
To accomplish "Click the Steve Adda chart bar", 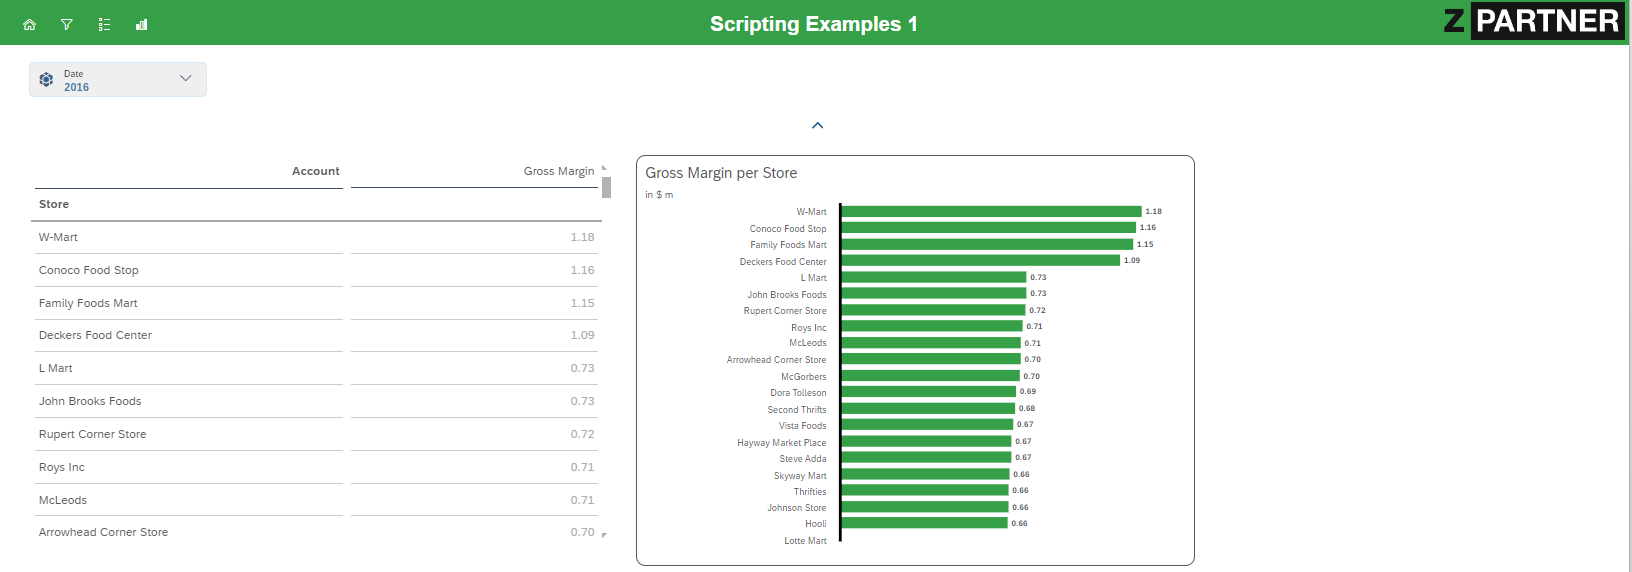I will [926, 457].
